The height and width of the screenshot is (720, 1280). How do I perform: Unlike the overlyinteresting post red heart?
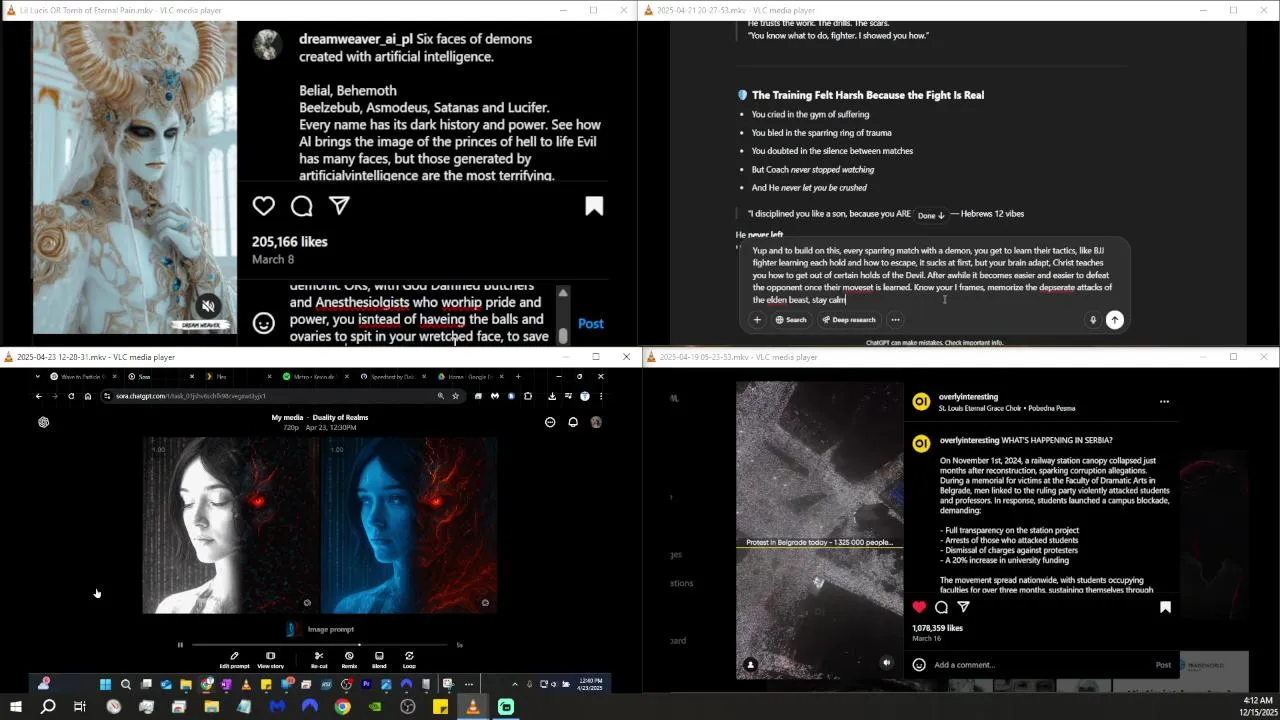[x=919, y=607]
